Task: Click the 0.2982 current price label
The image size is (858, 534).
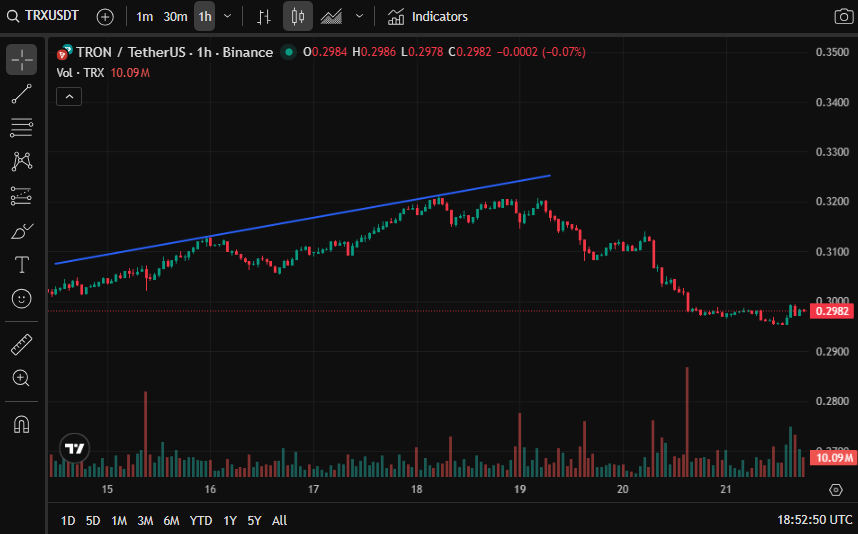Action: tap(832, 311)
